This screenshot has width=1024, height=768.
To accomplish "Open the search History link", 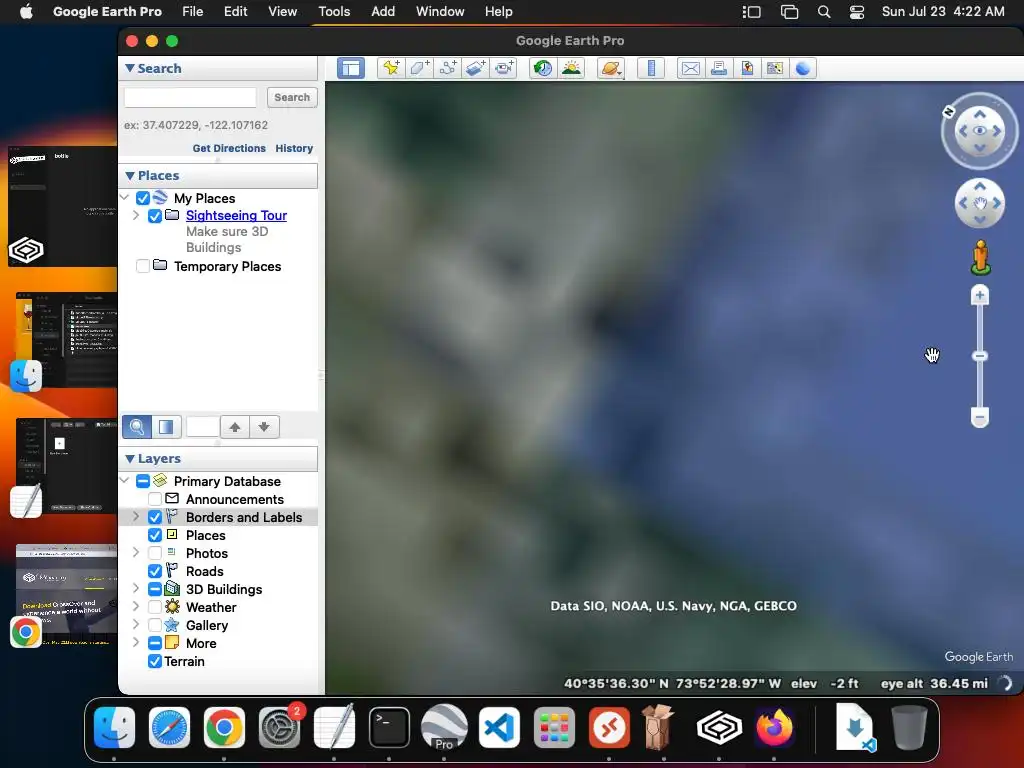I will (294, 148).
